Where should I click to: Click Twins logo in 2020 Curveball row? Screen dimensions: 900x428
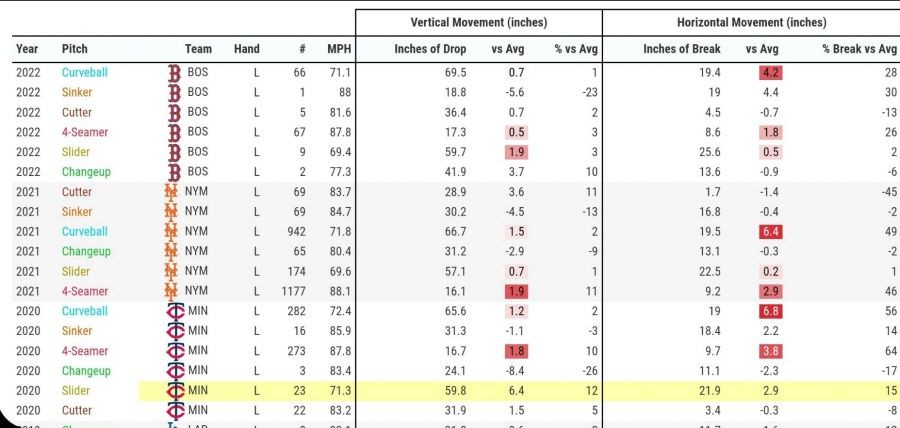(x=174, y=311)
